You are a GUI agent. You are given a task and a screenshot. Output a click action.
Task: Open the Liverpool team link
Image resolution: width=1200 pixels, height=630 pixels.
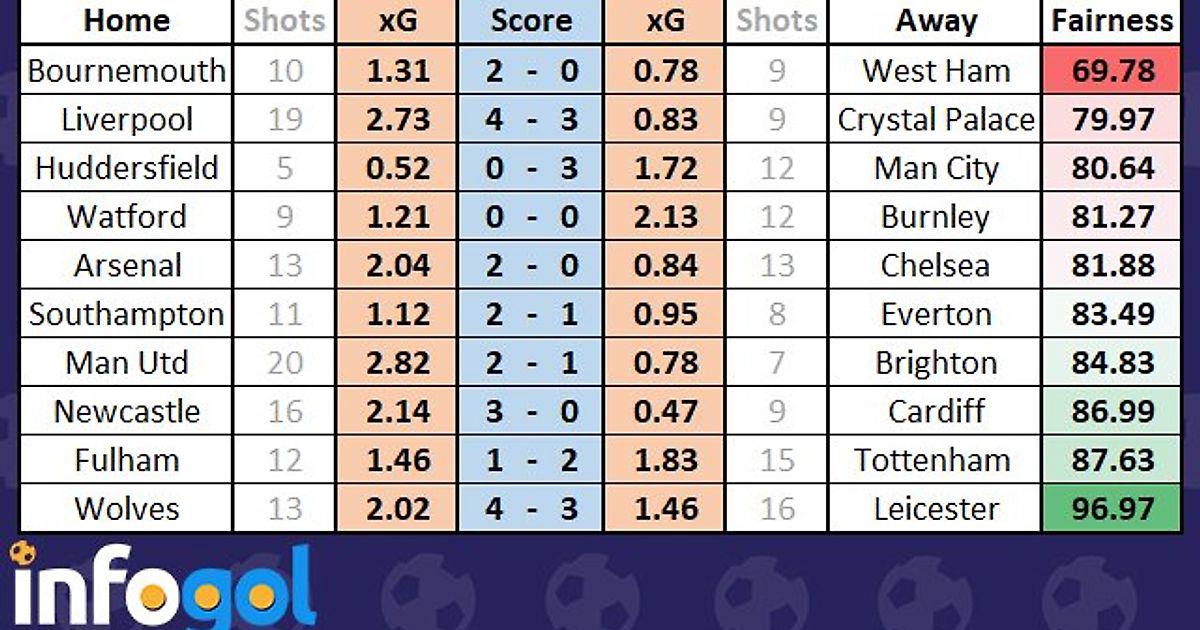pos(126,120)
